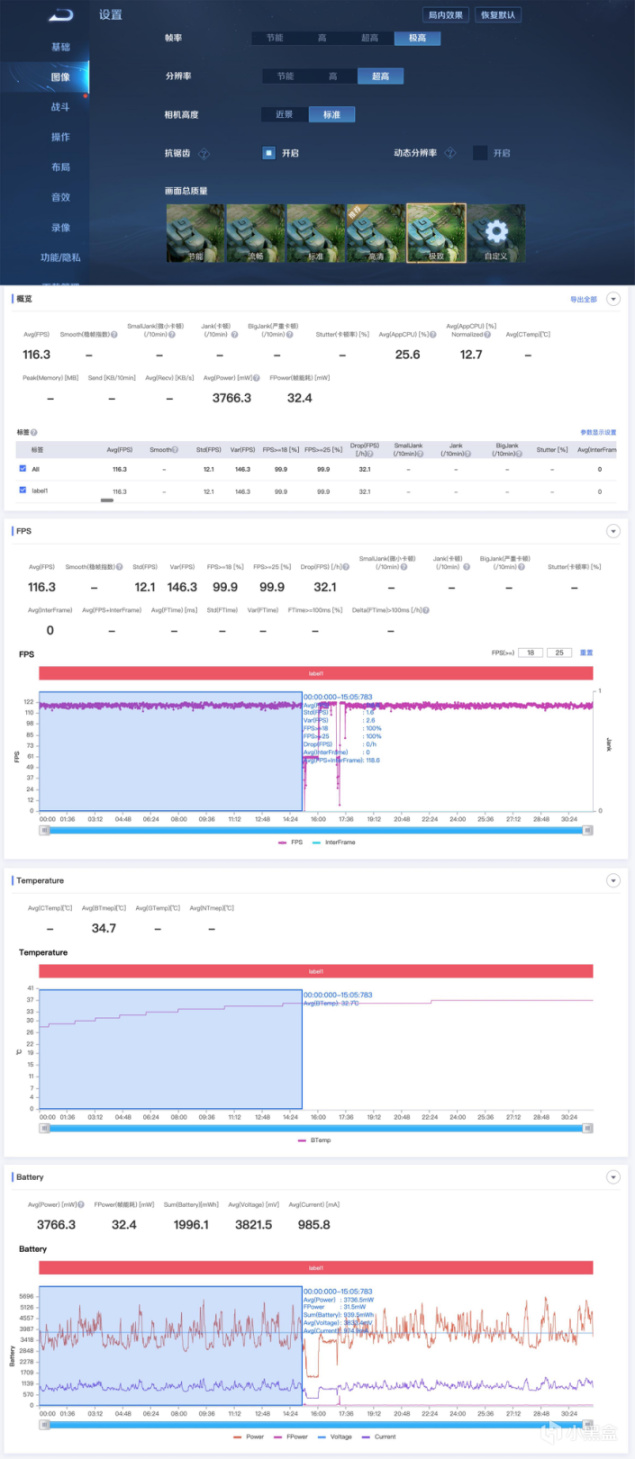Collapse the FPS section arrow

tap(613, 531)
